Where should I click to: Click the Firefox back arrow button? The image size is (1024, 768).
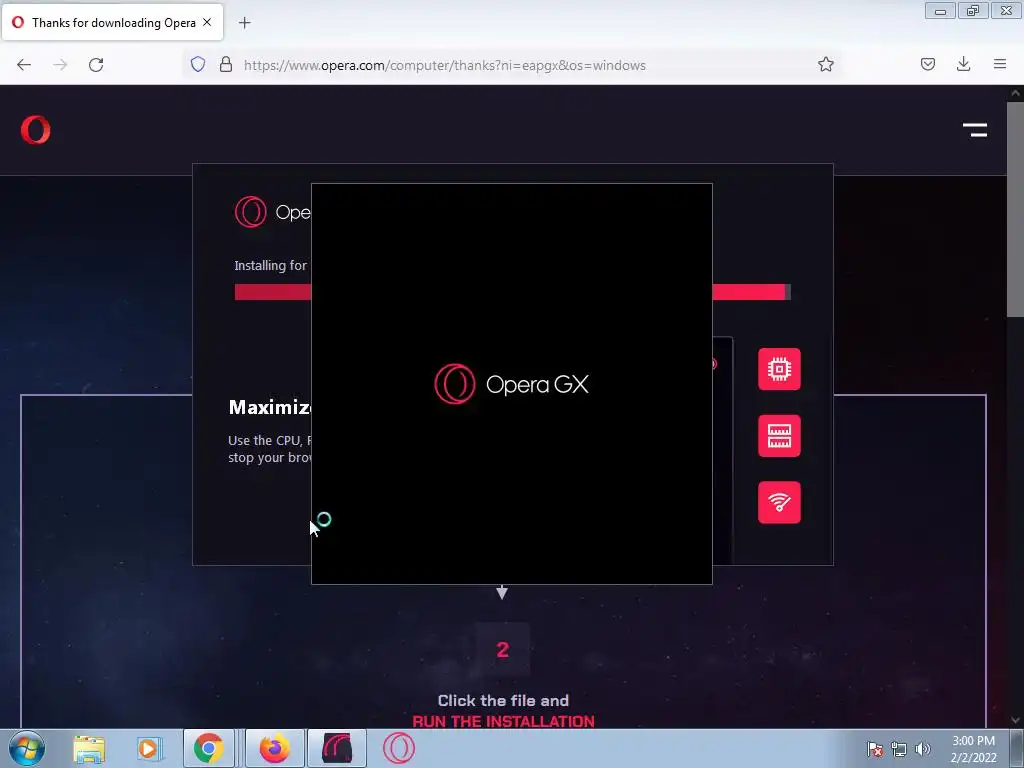[24, 65]
